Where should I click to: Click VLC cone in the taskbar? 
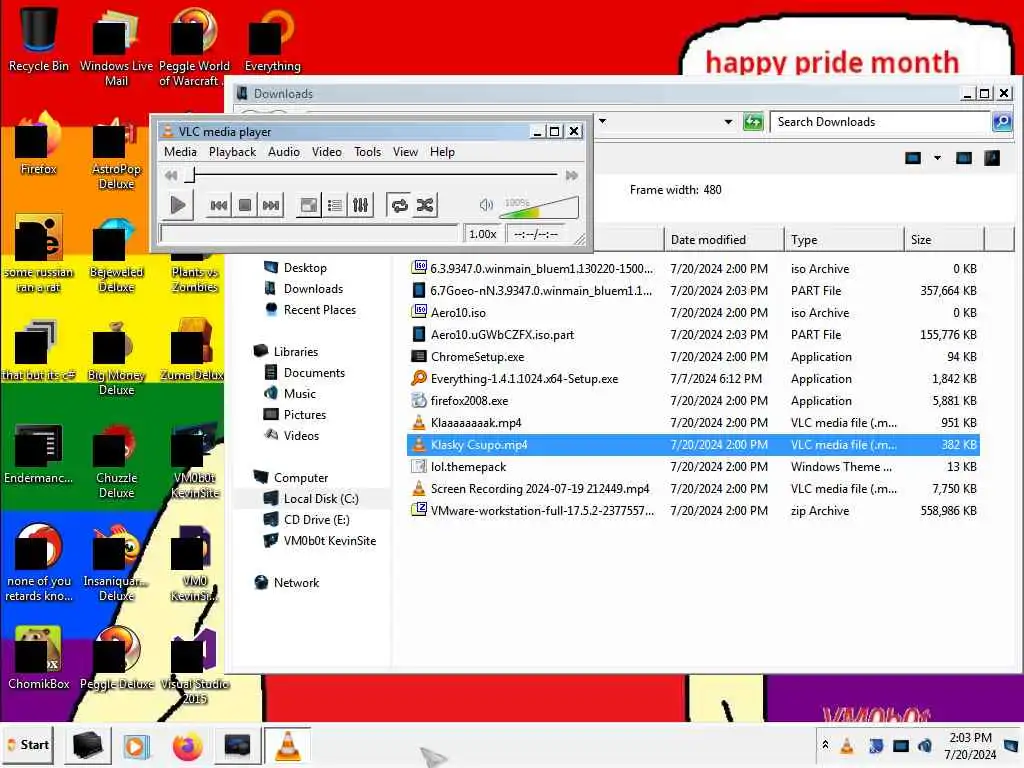287,745
